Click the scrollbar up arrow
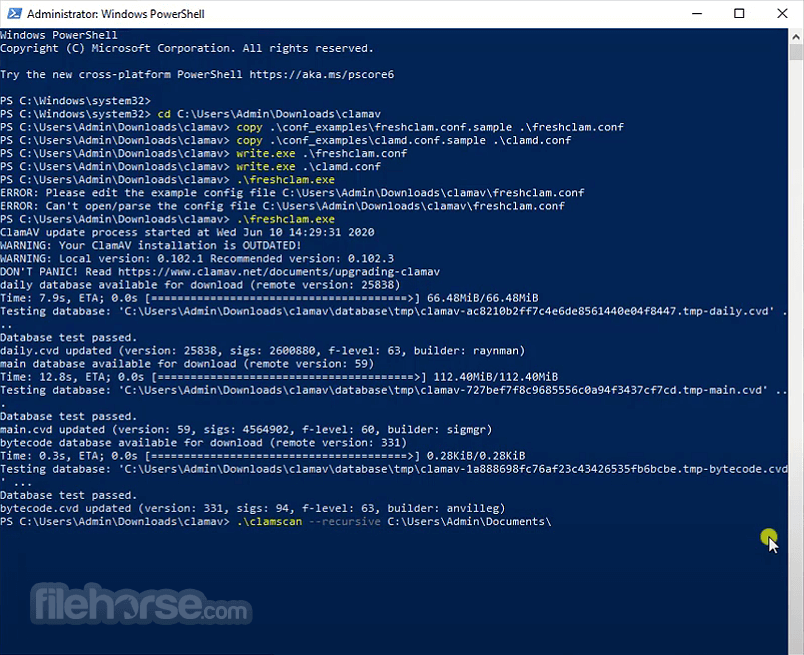The width and height of the screenshot is (804, 655). pos(796,36)
